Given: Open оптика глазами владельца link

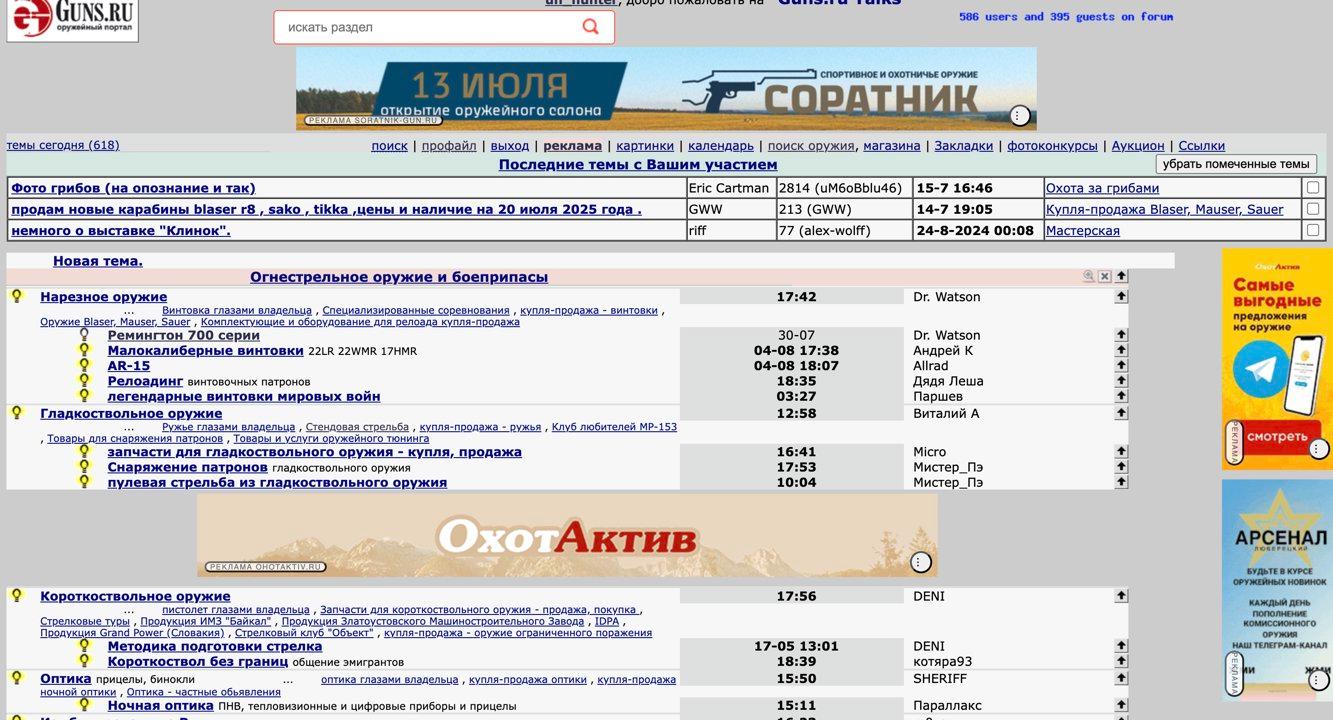Looking at the screenshot, I should click(x=389, y=680).
